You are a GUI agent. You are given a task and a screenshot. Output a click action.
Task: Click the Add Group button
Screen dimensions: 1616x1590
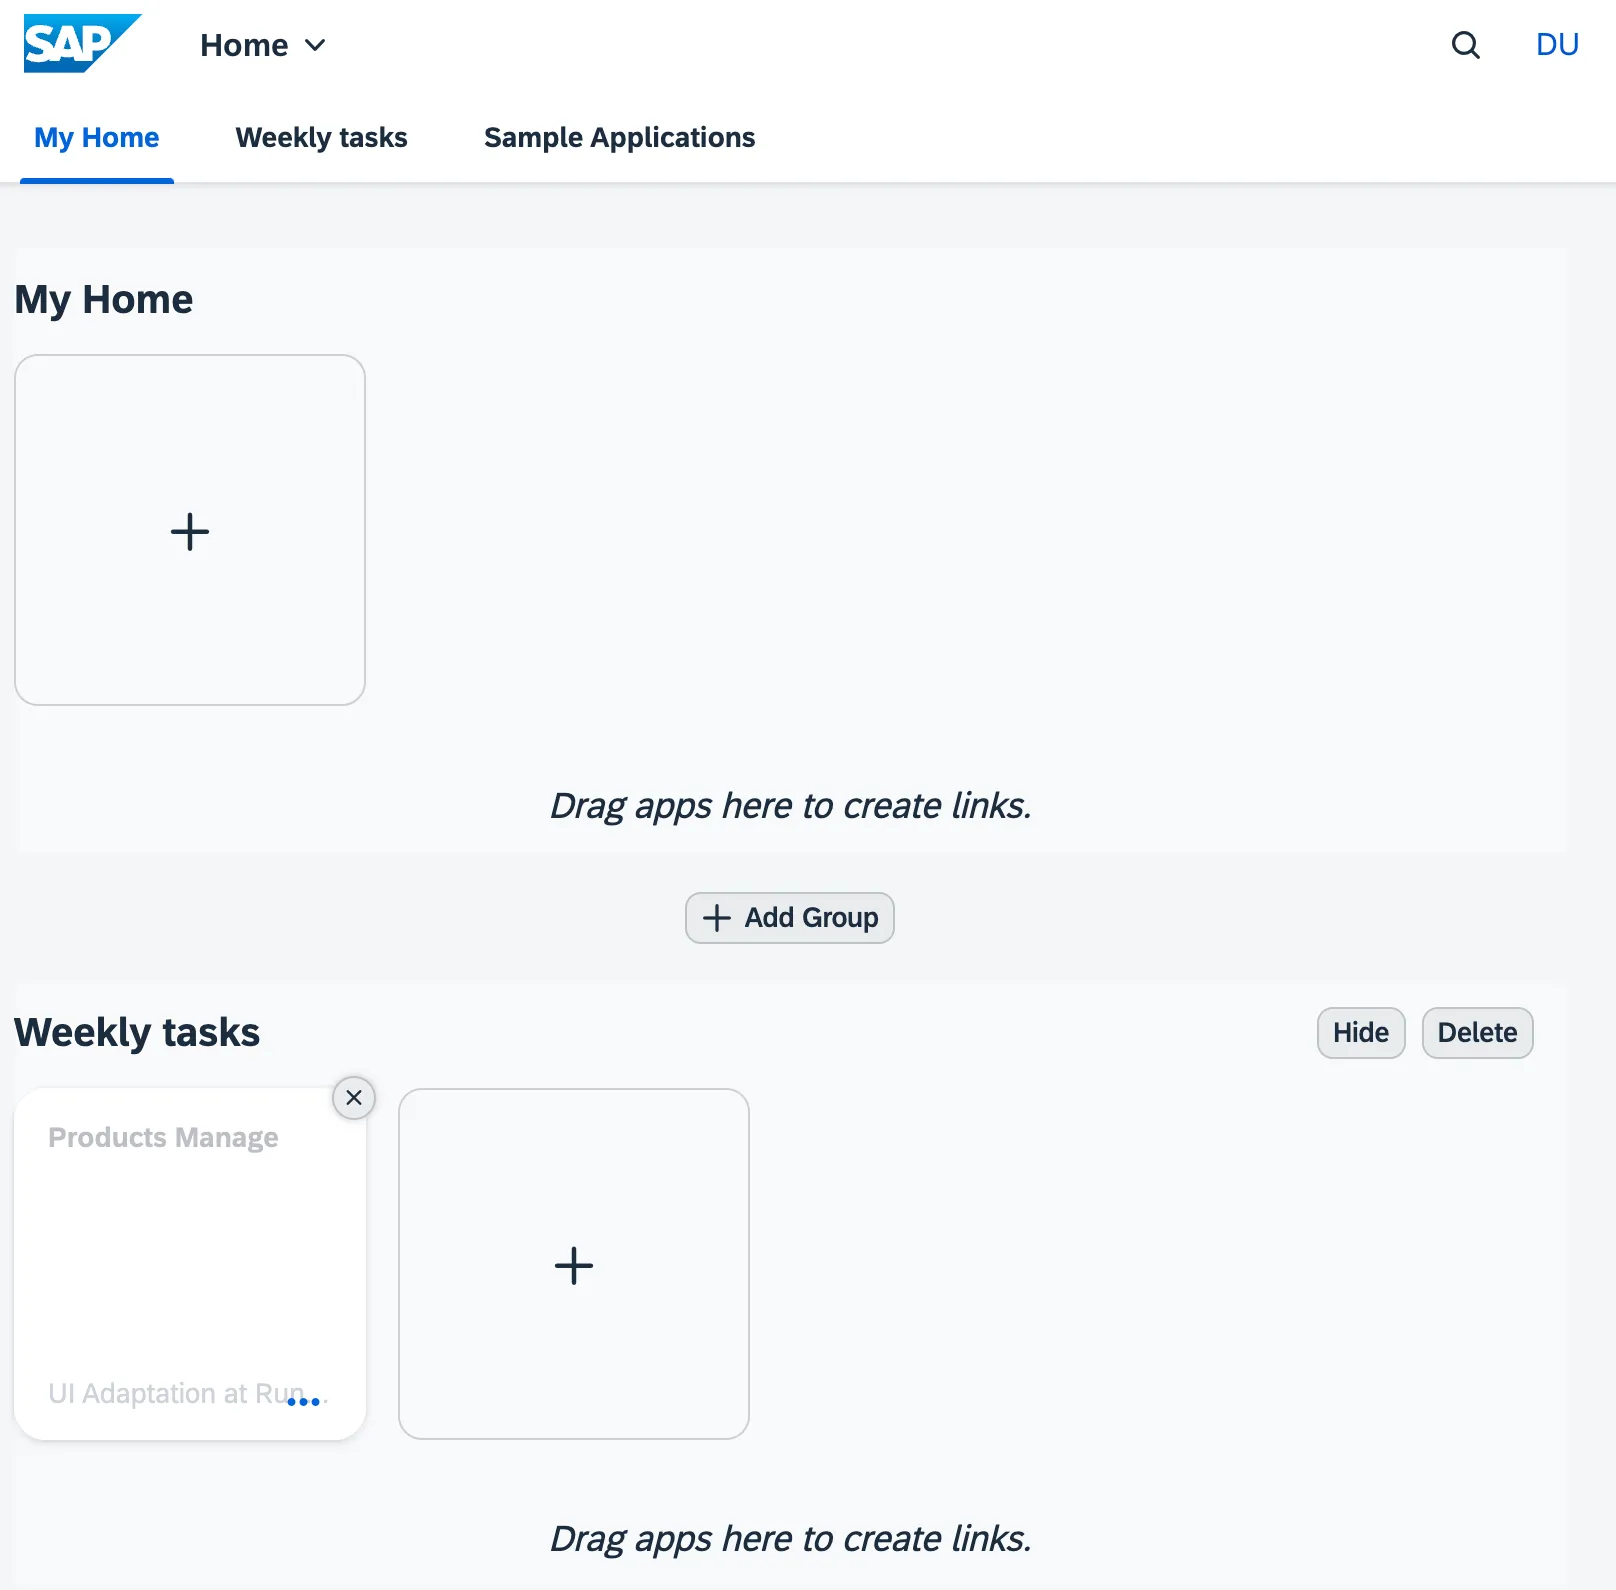[x=789, y=918]
